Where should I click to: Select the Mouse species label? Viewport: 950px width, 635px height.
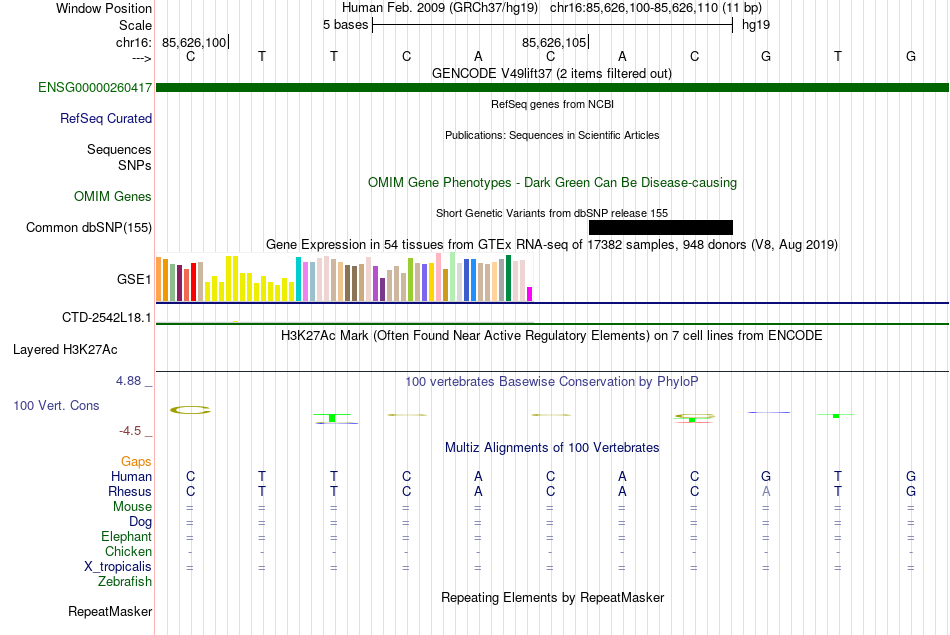(x=133, y=507)
